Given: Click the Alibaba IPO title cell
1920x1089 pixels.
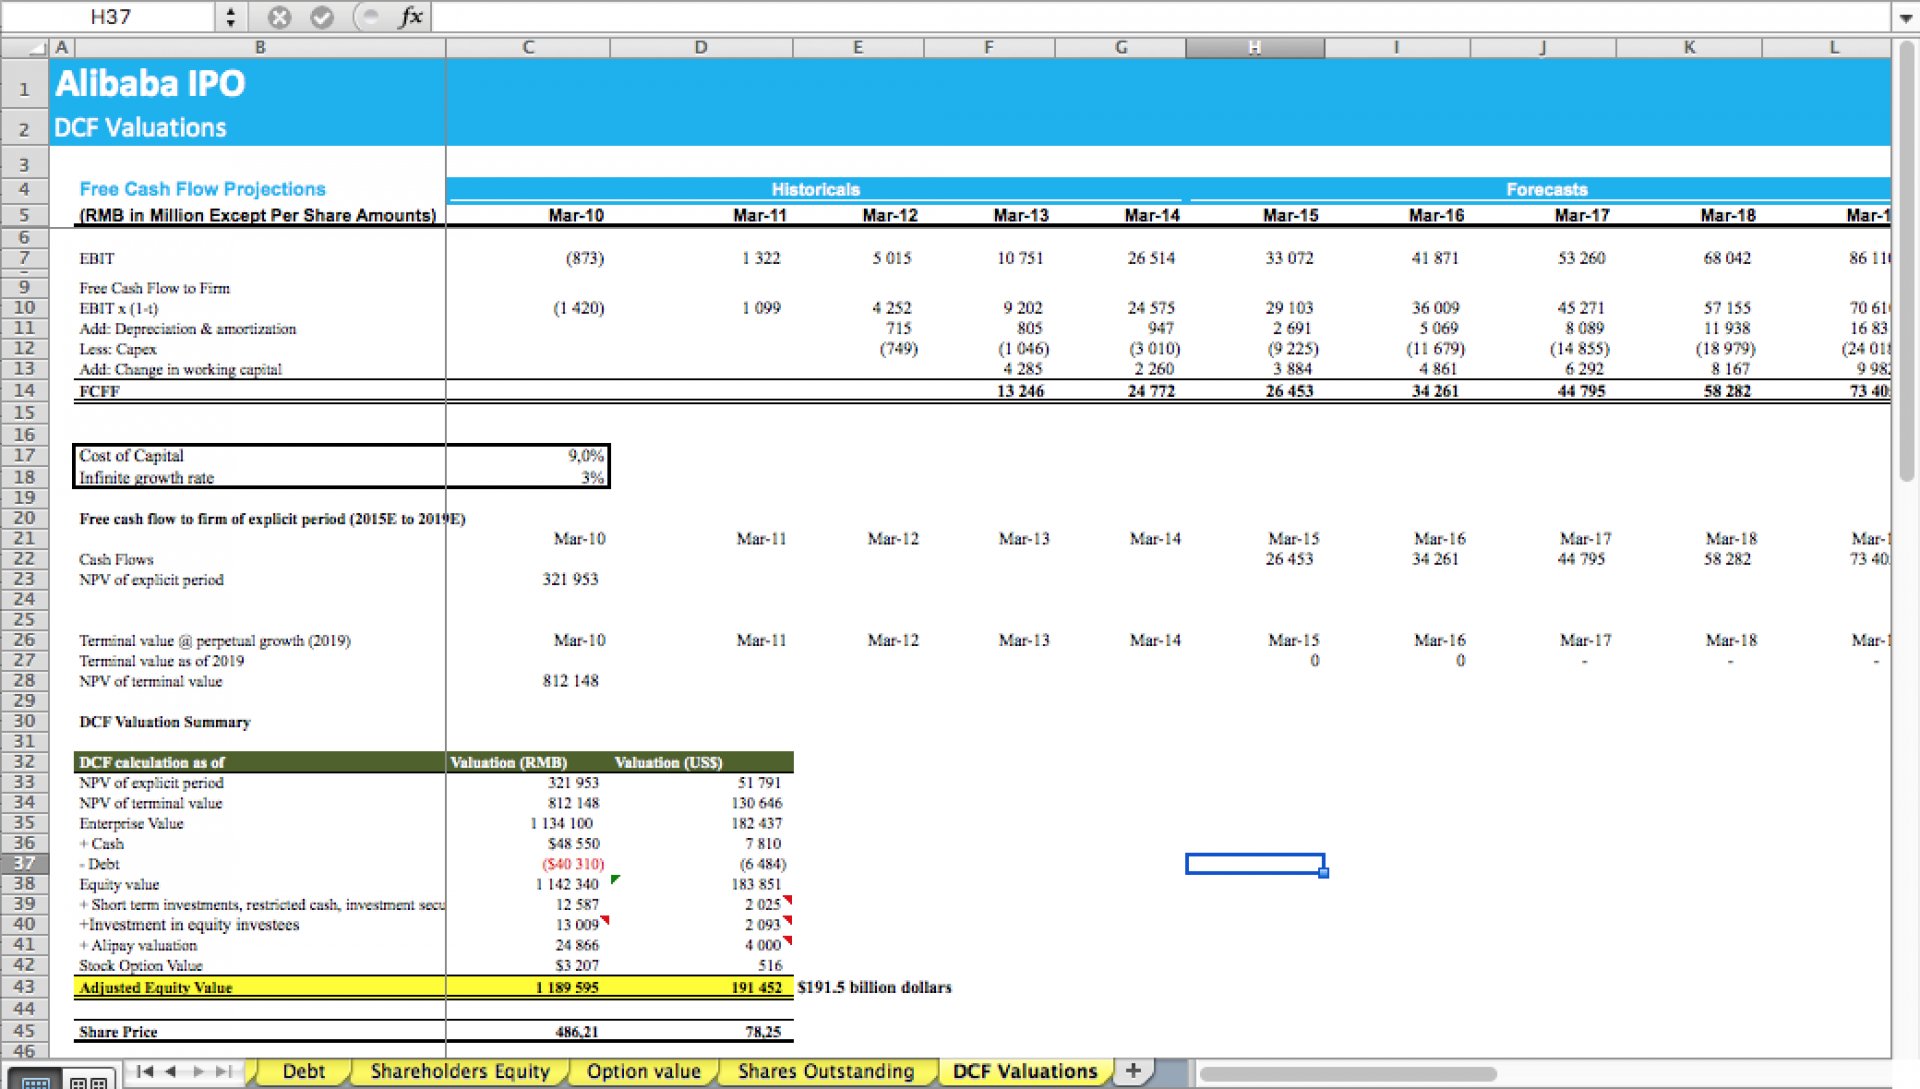Looking at the screenshot, I should [150, 83].
